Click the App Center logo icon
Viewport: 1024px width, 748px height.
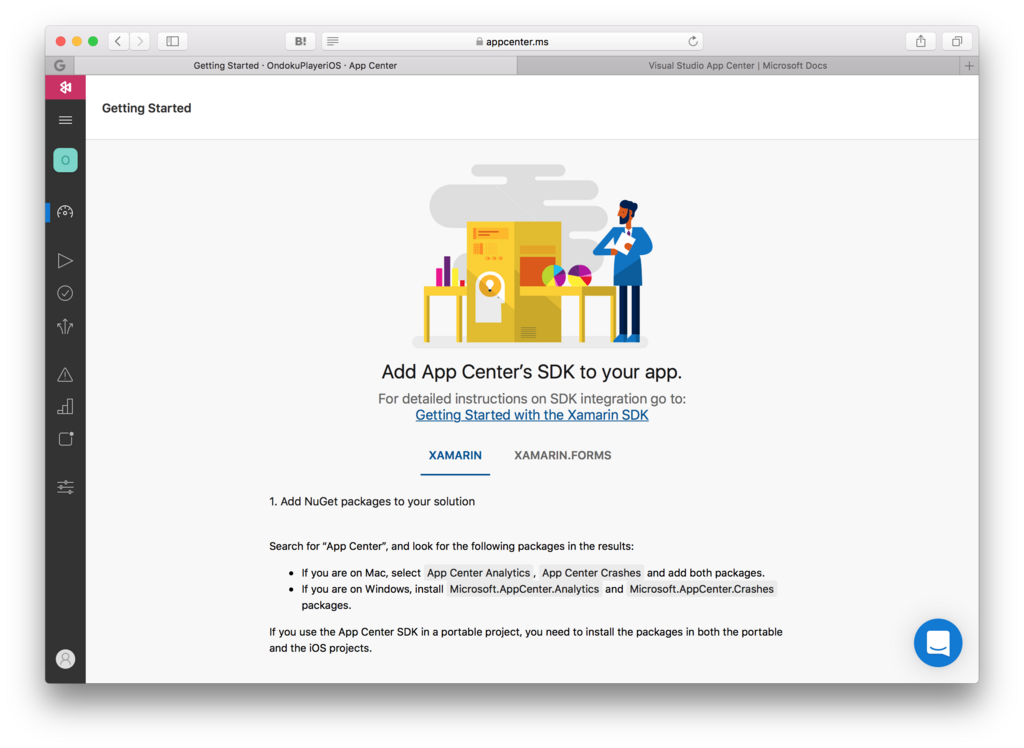click(x=65, y=88)
